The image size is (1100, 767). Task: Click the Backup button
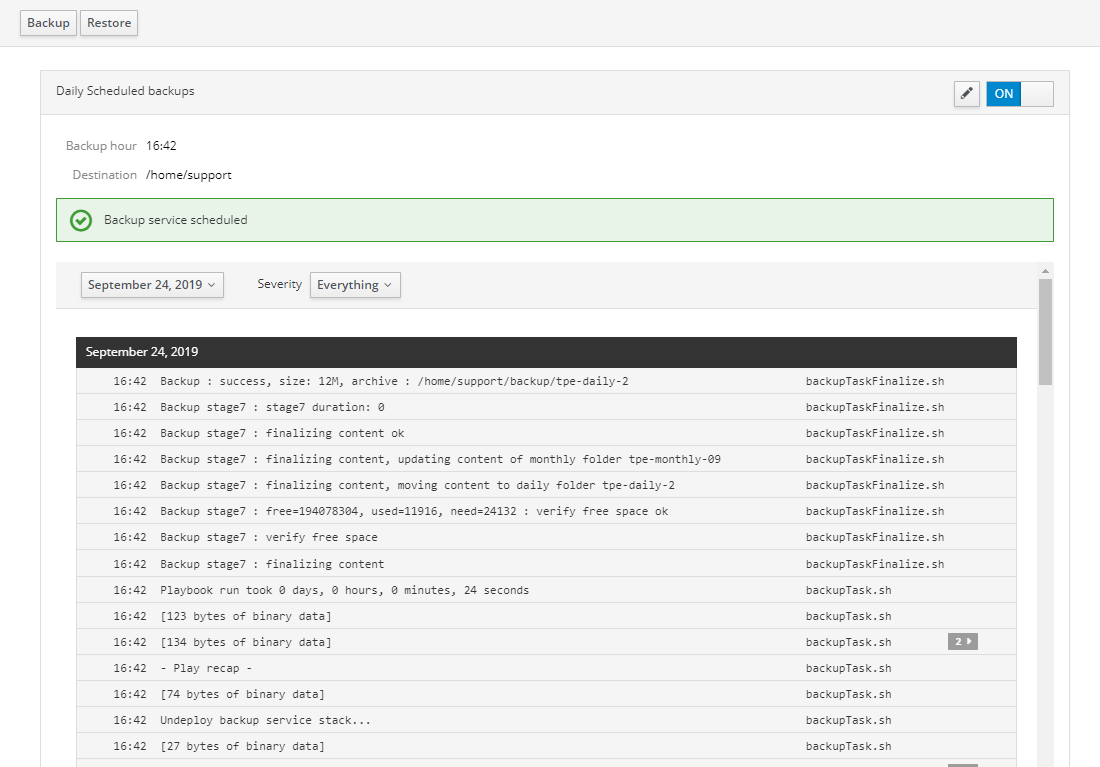pos(48,23)
